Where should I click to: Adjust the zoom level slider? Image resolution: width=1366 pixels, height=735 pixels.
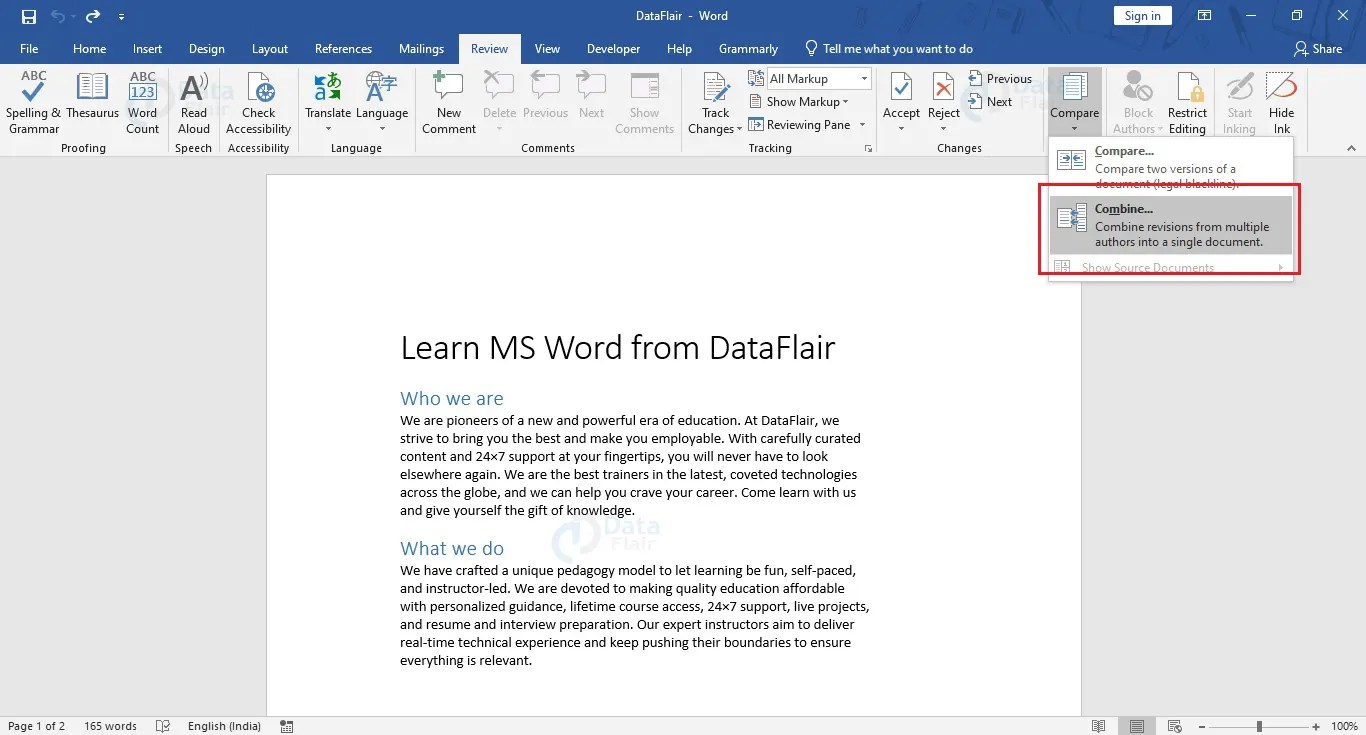pos(1258,726)
